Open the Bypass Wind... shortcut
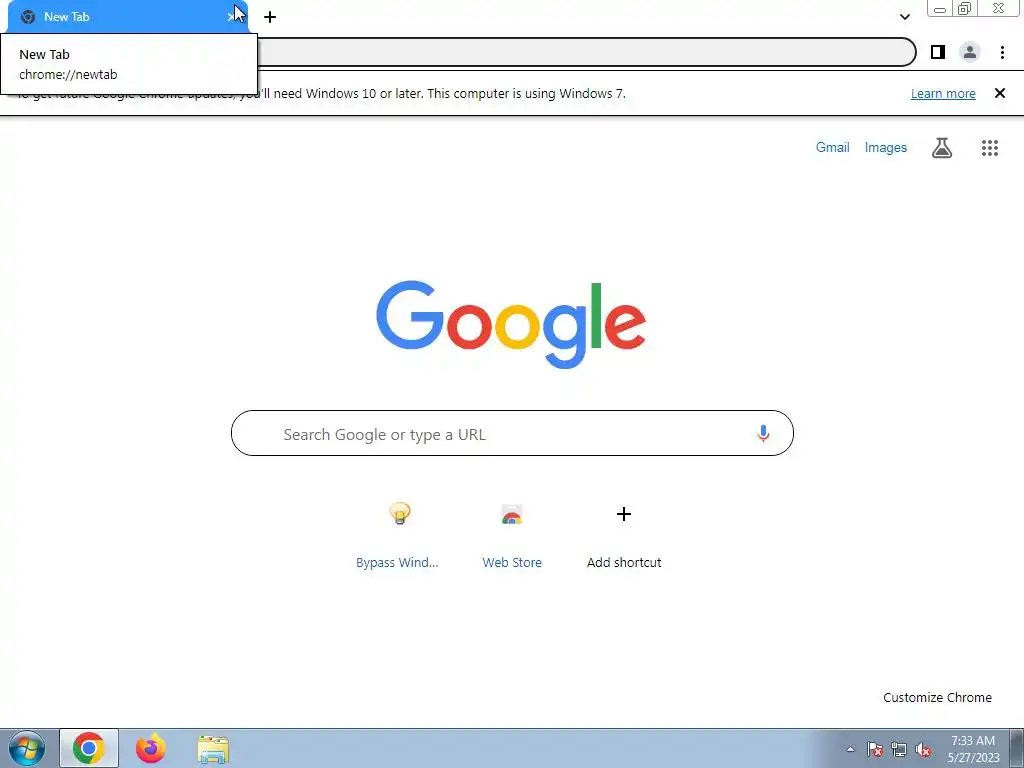The height and width of the screenshot is (768, 1024). click(398, 534)
